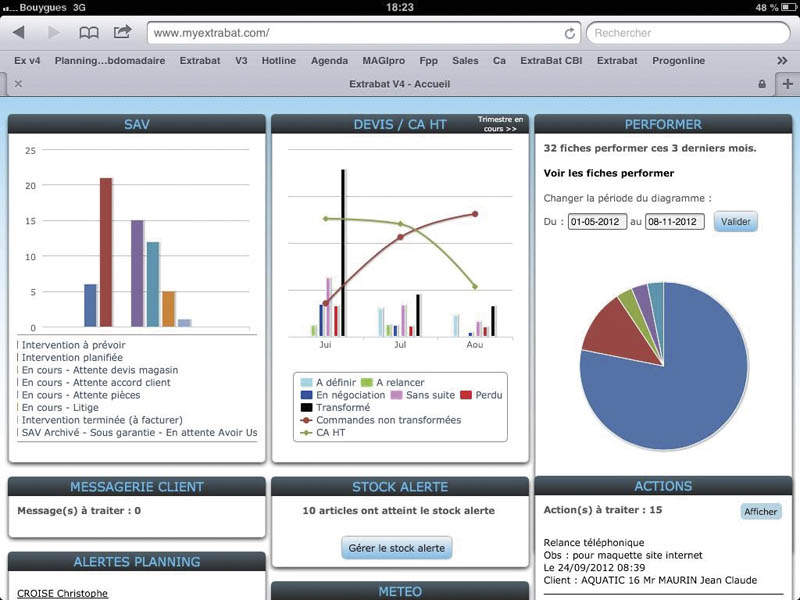Open the Hotline bookmark
Image resolution: width=800 pixels, height=600 pixels.
(279, 60)
